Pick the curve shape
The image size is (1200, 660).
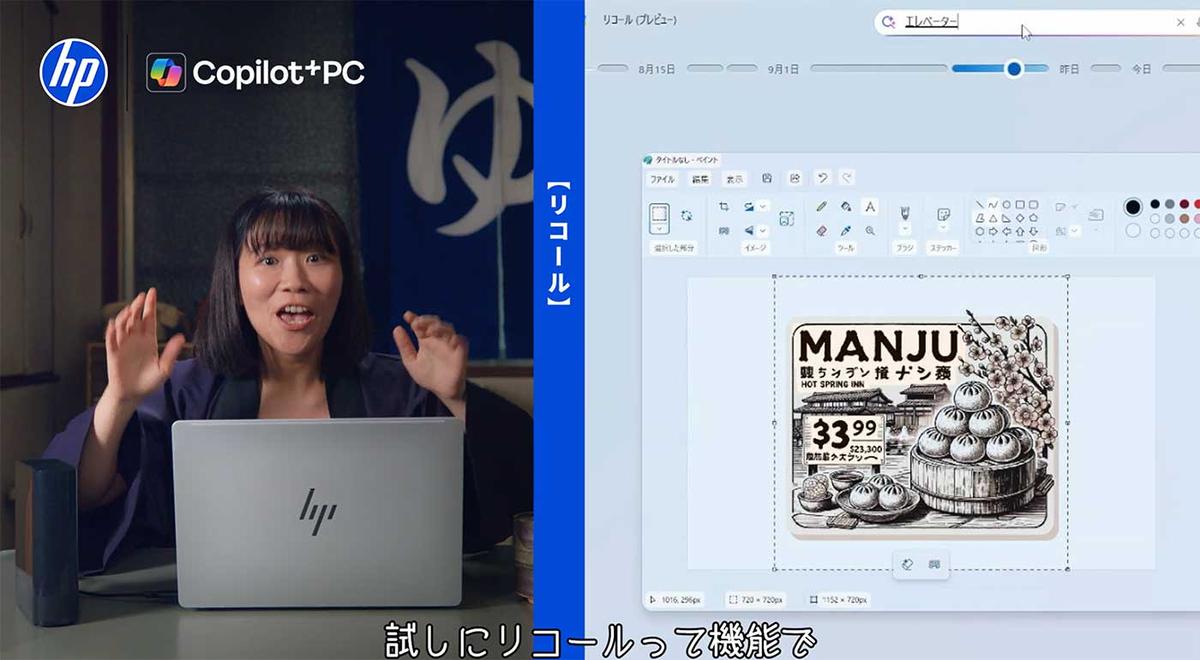click(993, 204)
